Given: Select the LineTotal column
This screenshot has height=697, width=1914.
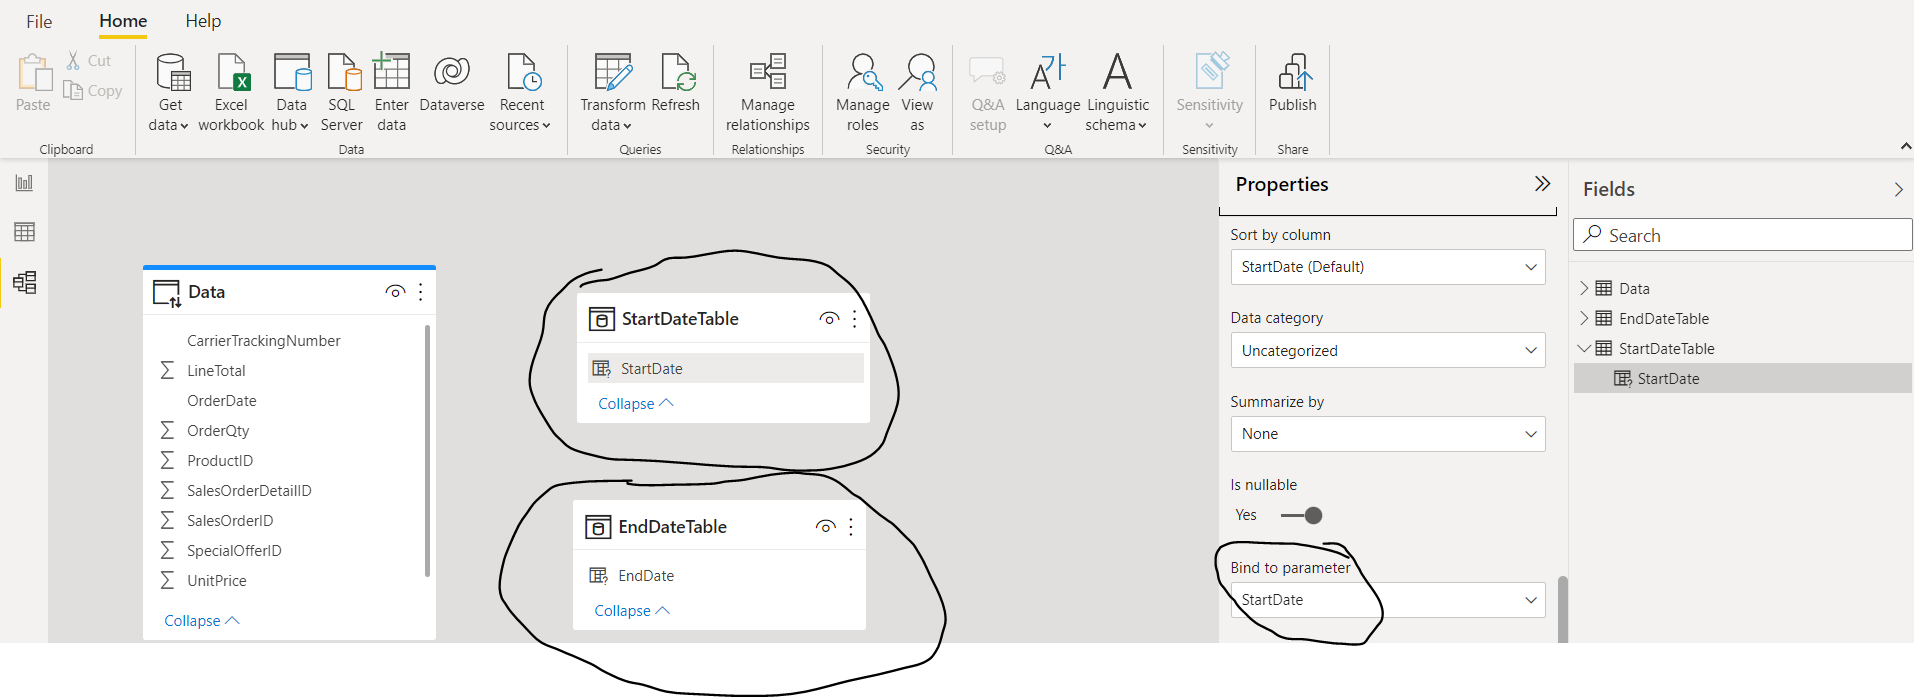Looking at the screenshot, I should [x=216, y=371].
